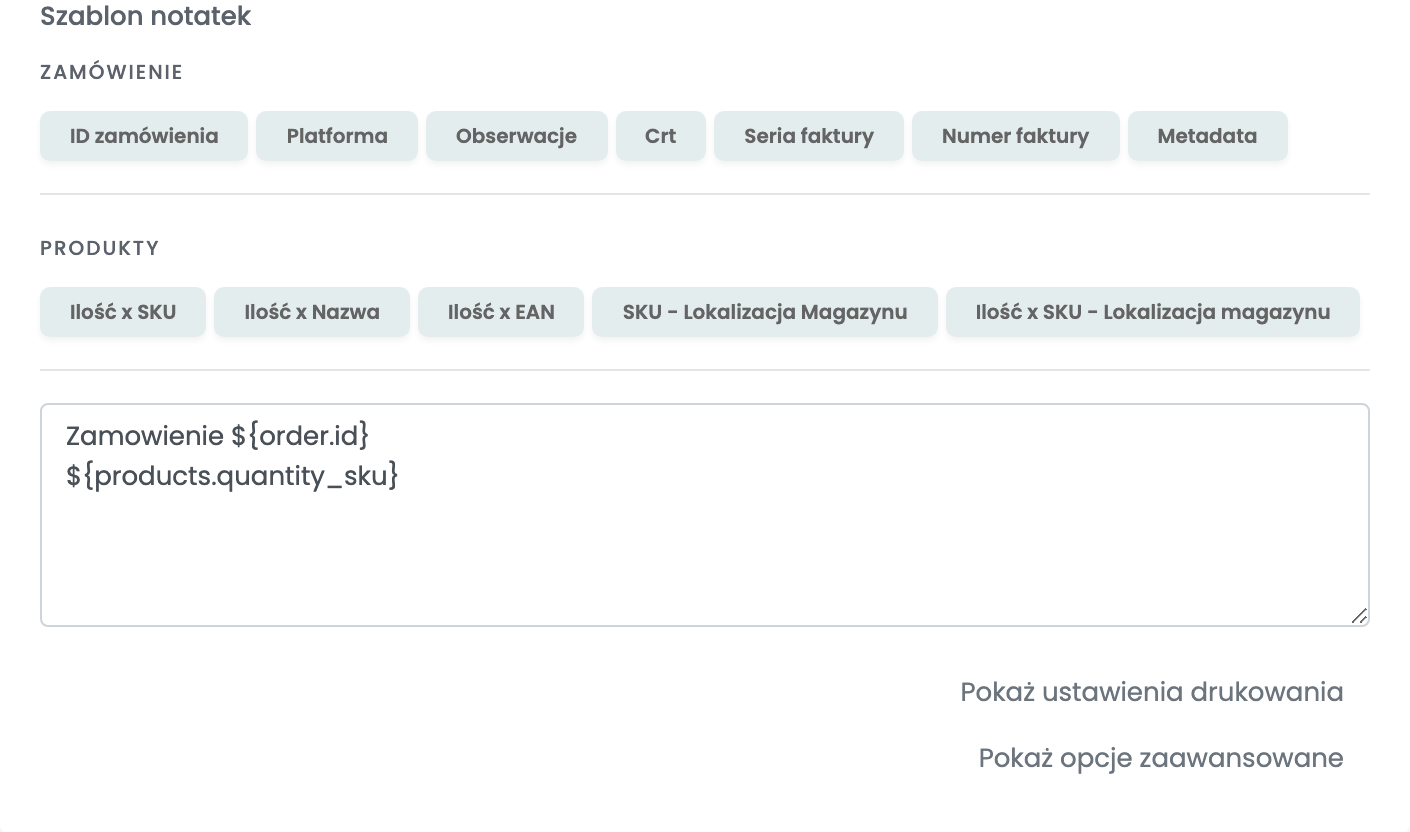Click the text area resize handle
The width and height of the screenshot is (1410, 832).
(x=1359, y=616)
